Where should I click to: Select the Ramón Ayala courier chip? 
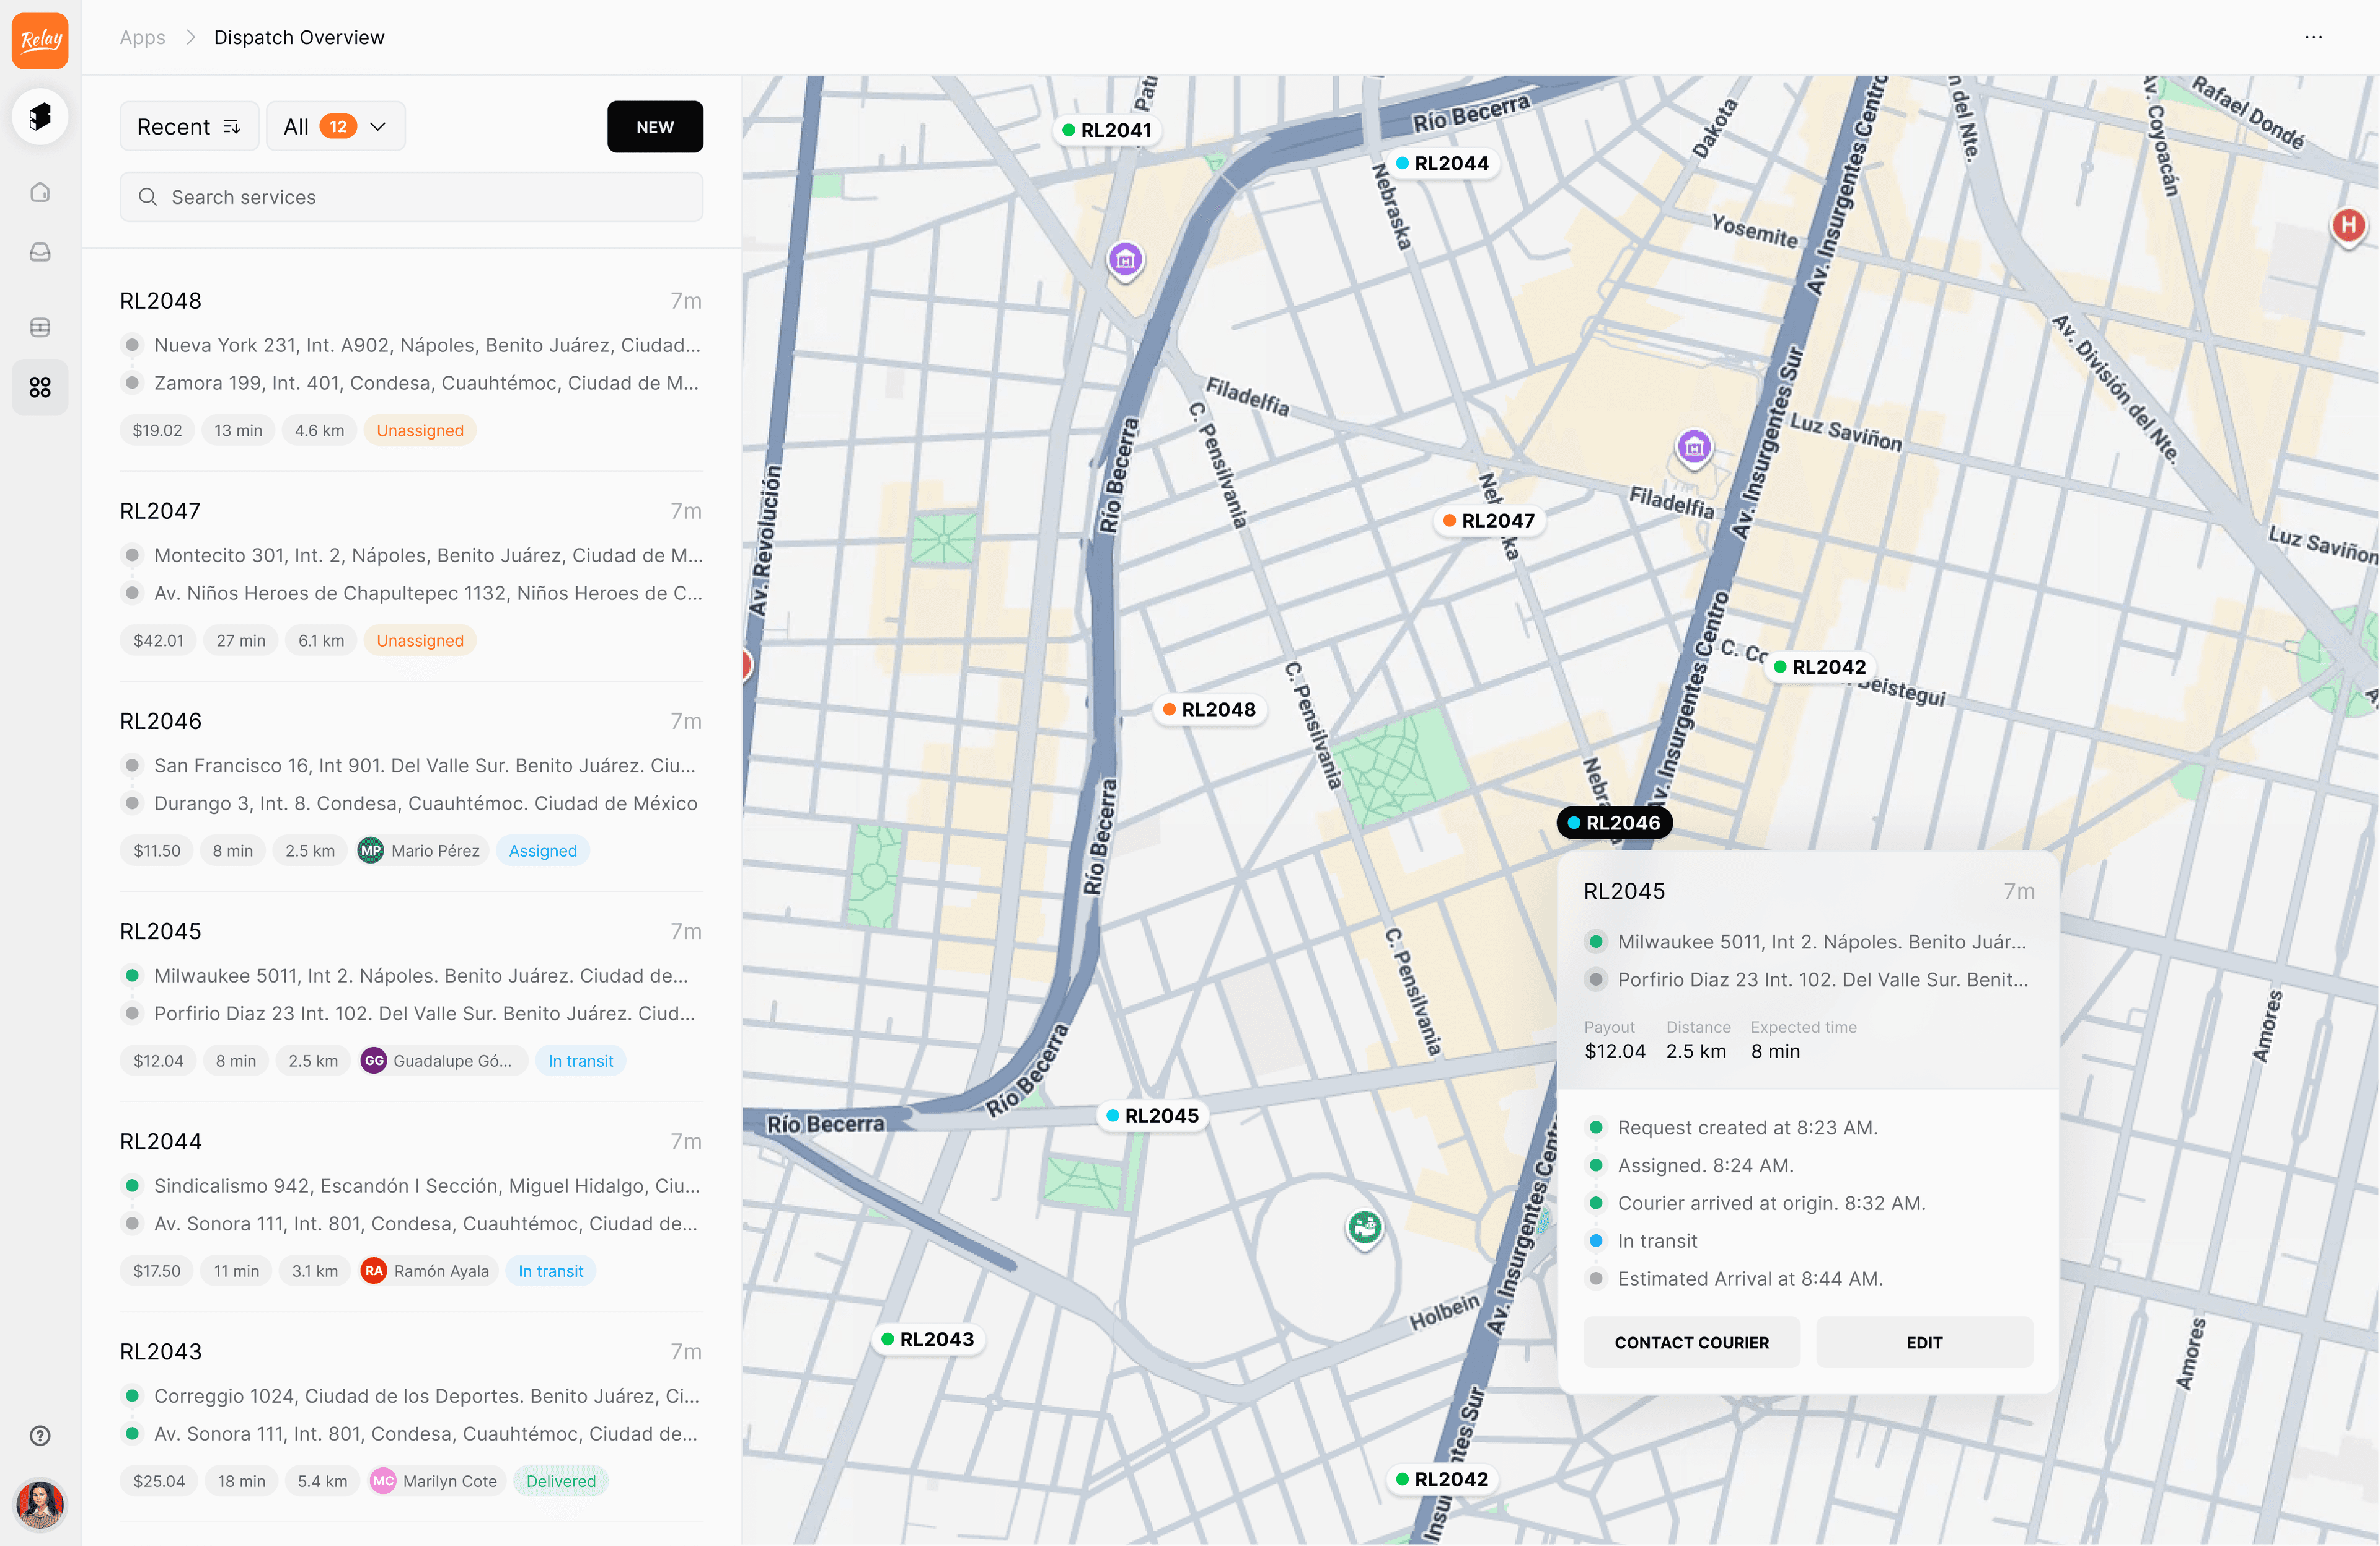(428, 1270)
